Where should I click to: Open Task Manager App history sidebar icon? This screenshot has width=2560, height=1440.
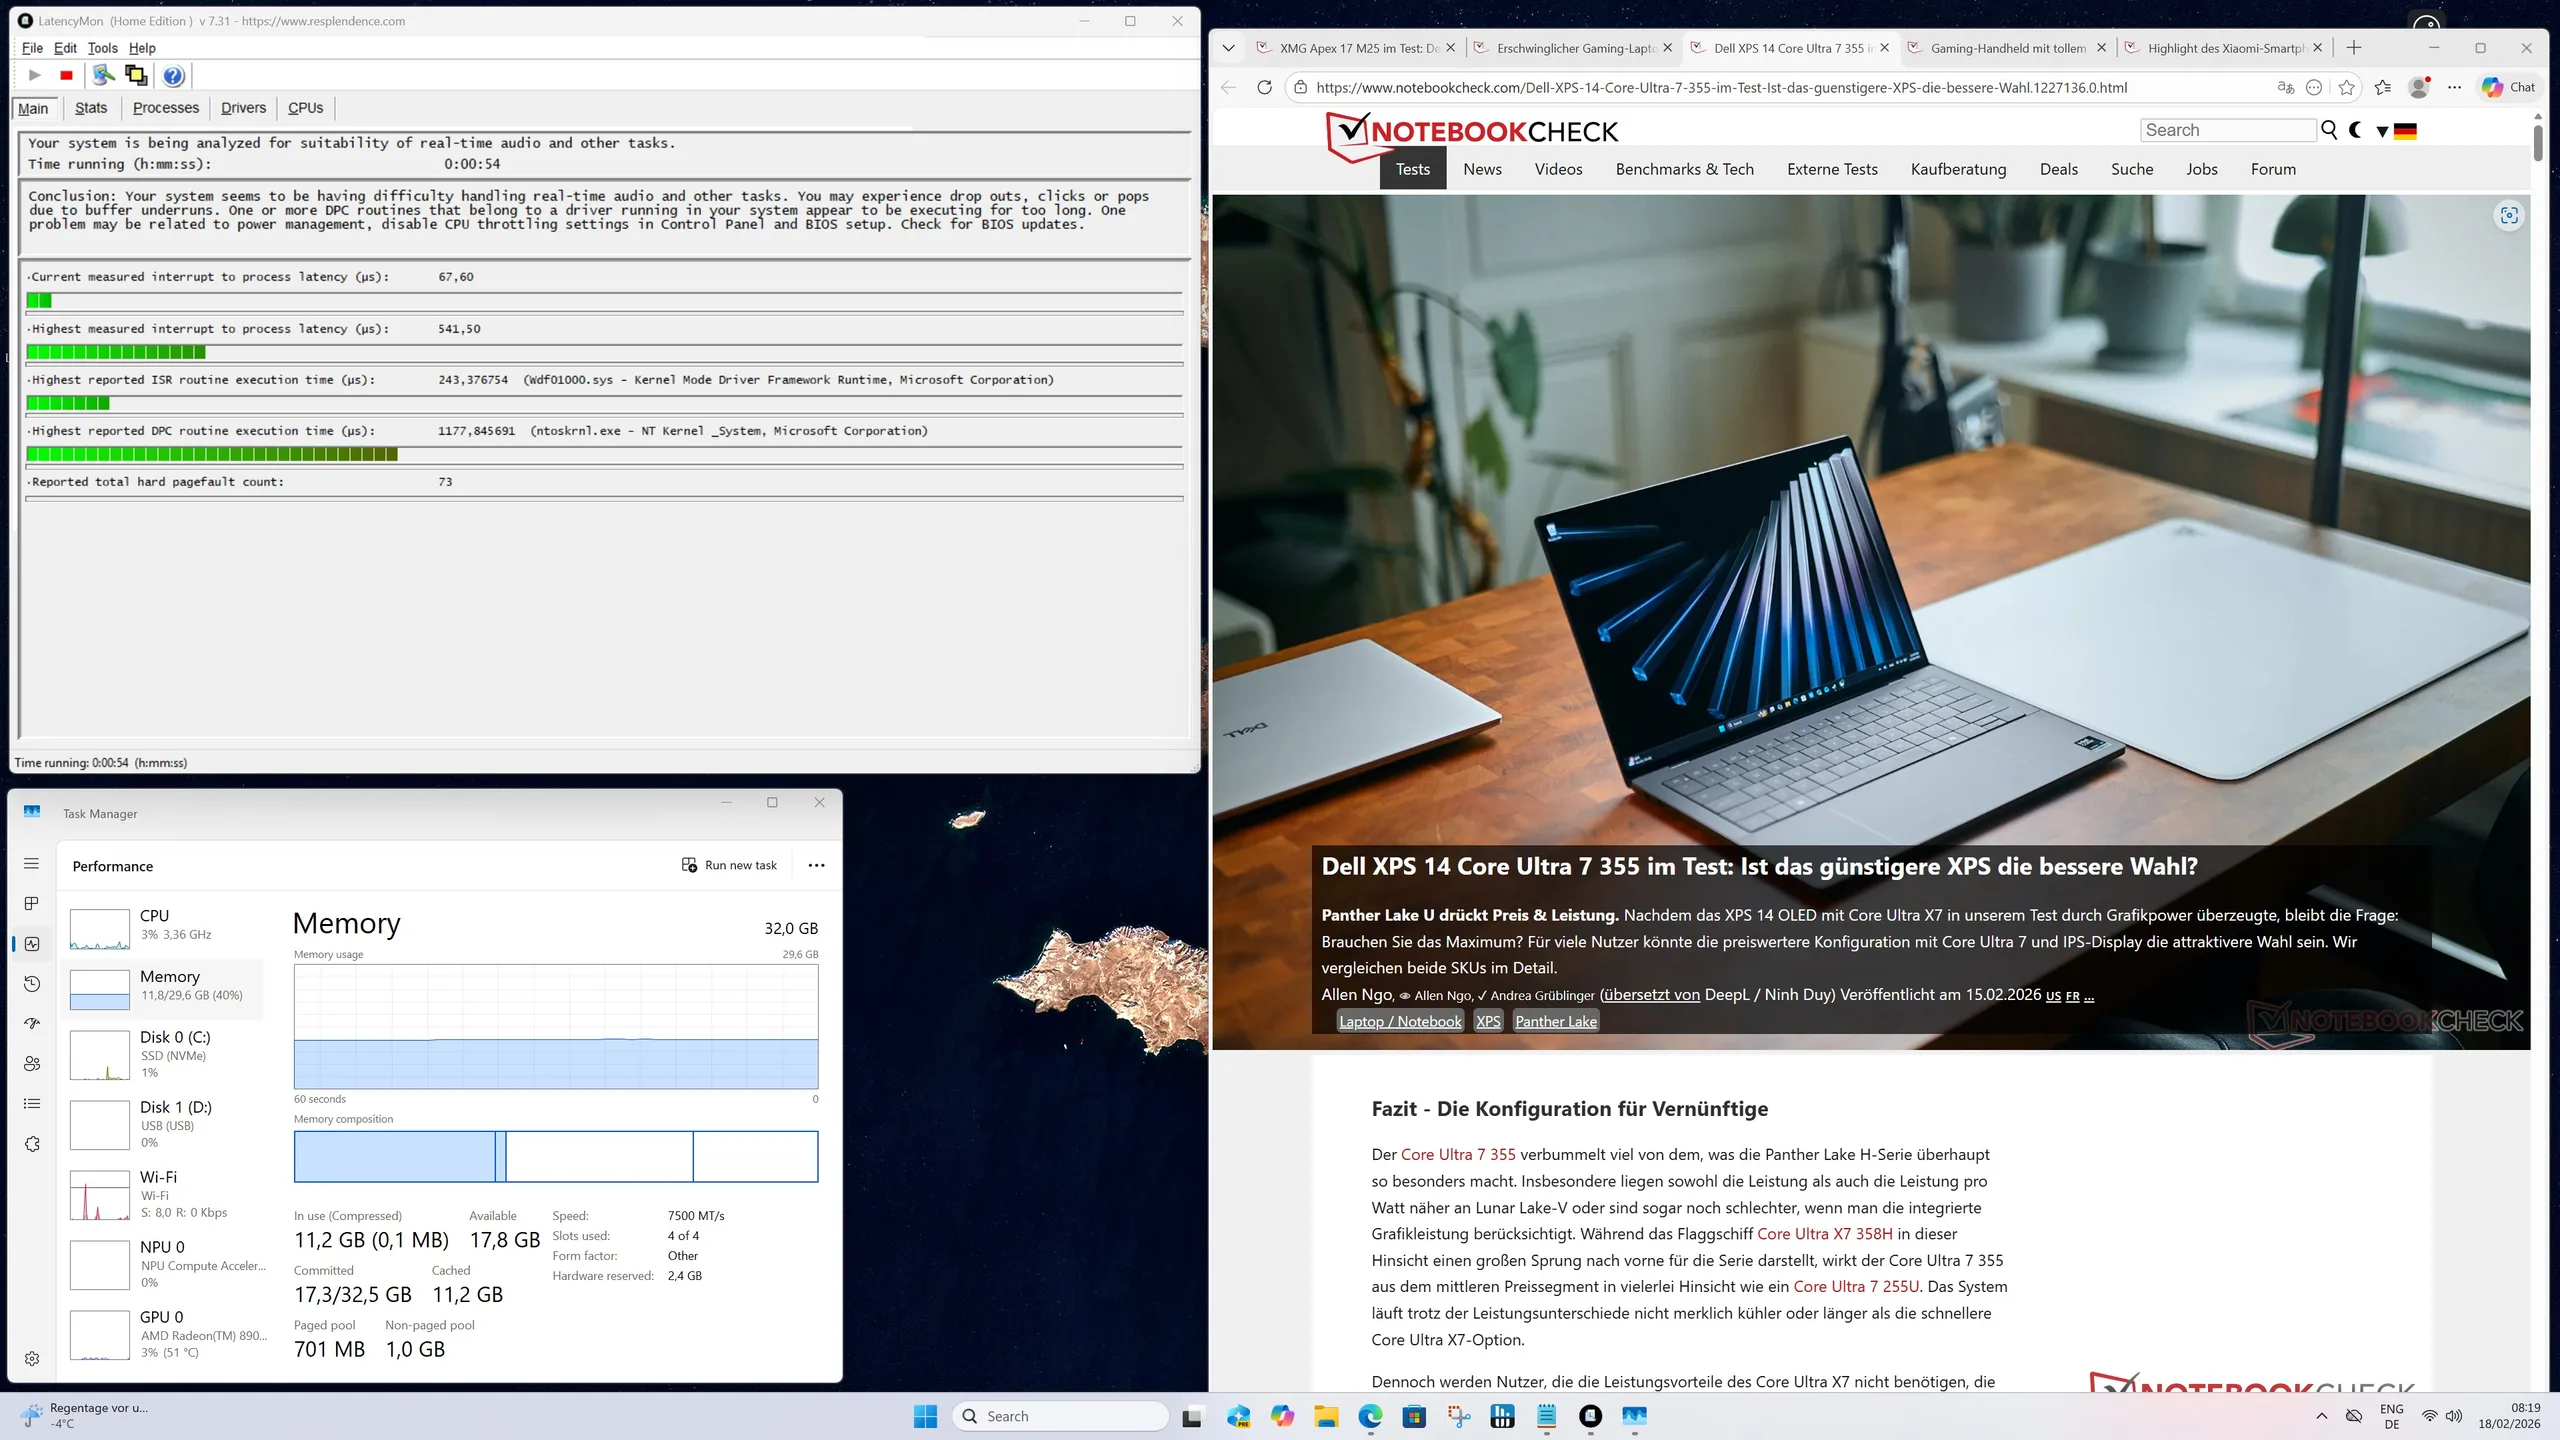click(x=32, y=984)
